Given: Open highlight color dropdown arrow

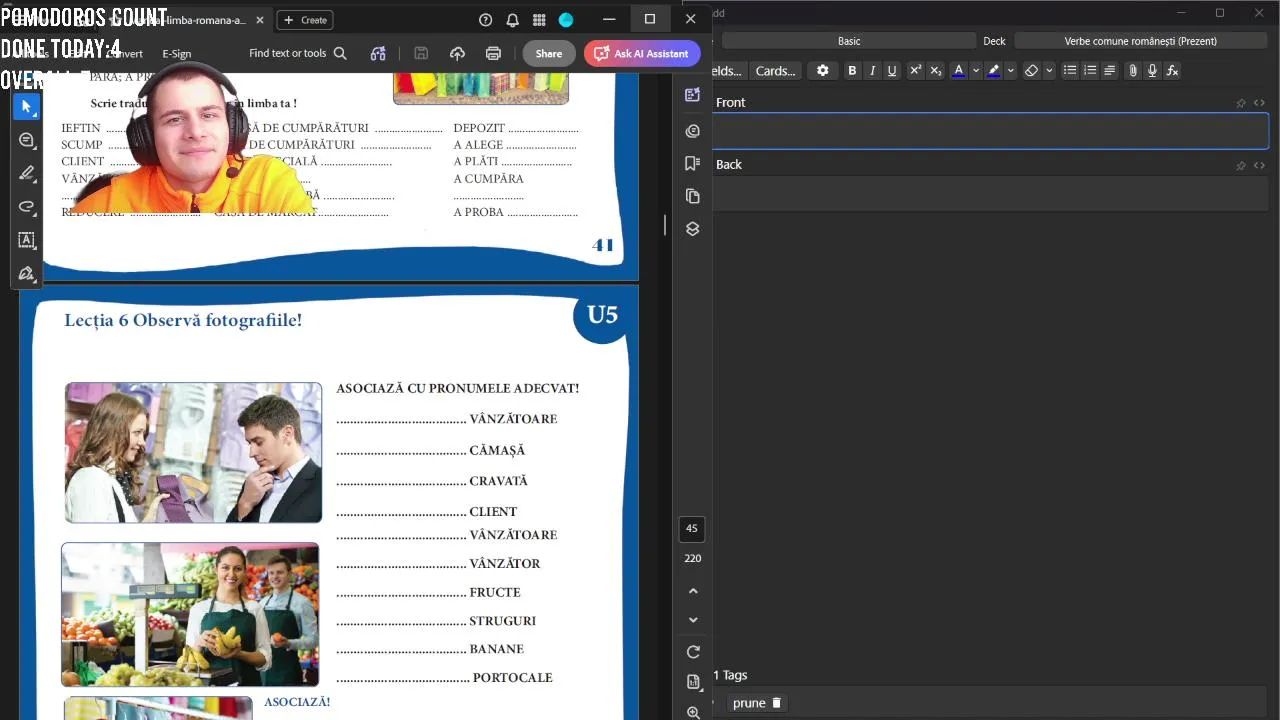Looking at the screenshot, I should tap(1011, 71).
